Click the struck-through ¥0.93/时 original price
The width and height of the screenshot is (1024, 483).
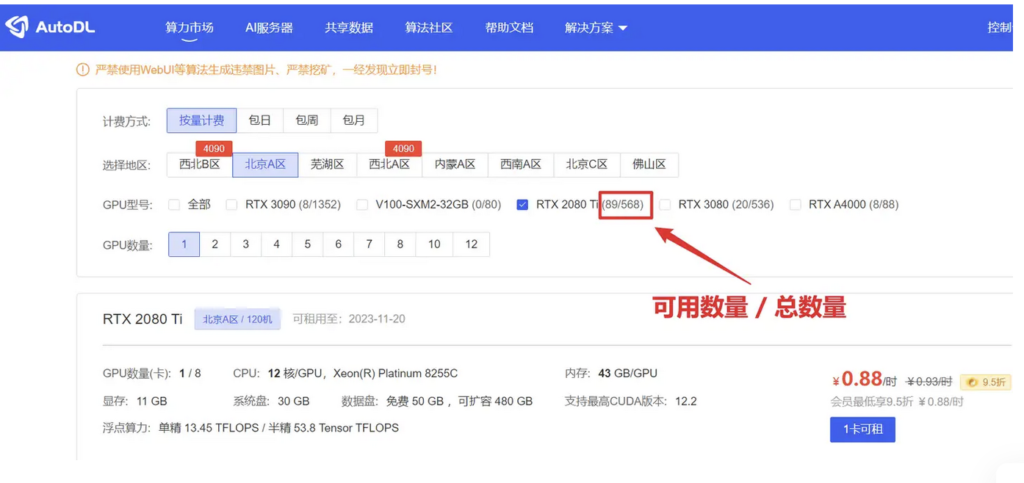(x=929, y=382)
